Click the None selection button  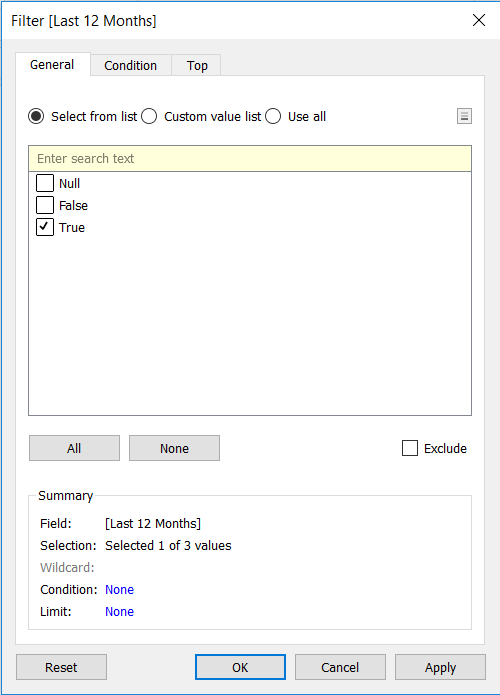[174, 448]
